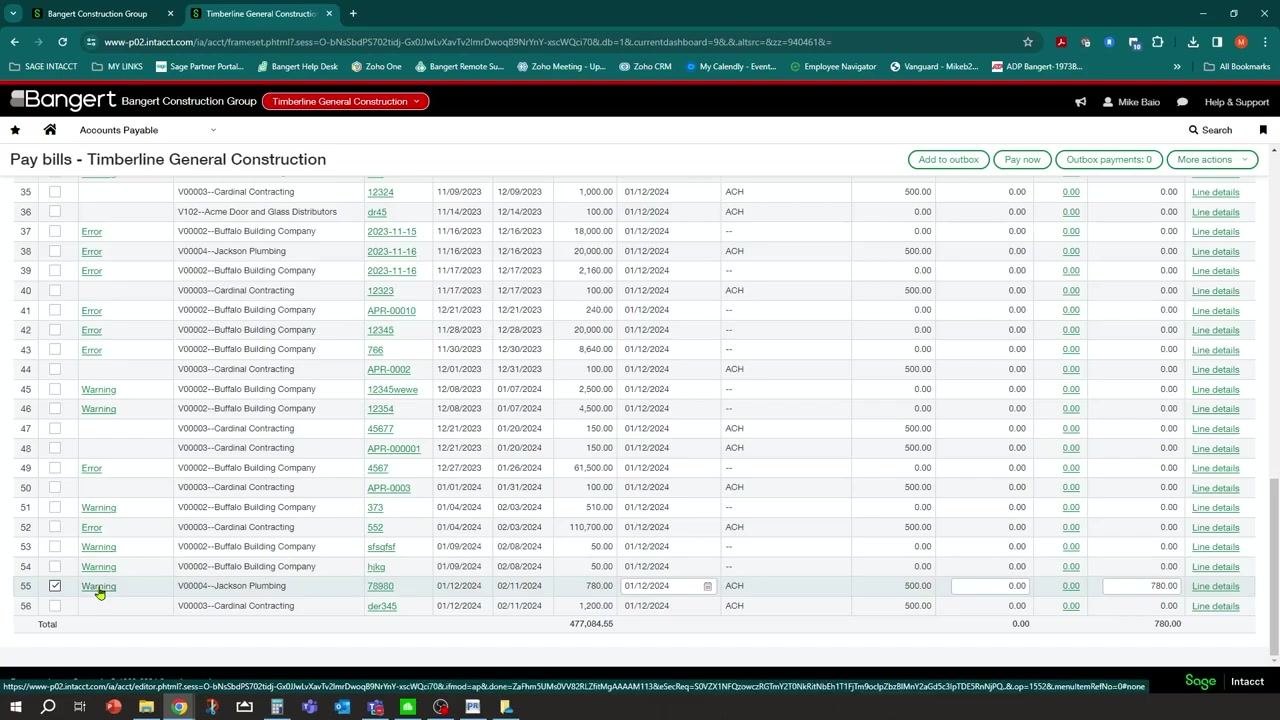This screenshot has height=720, width=1280.
Task: Open the More actions dropdown
Action: pyautogui.click(x=1212, y=159)
